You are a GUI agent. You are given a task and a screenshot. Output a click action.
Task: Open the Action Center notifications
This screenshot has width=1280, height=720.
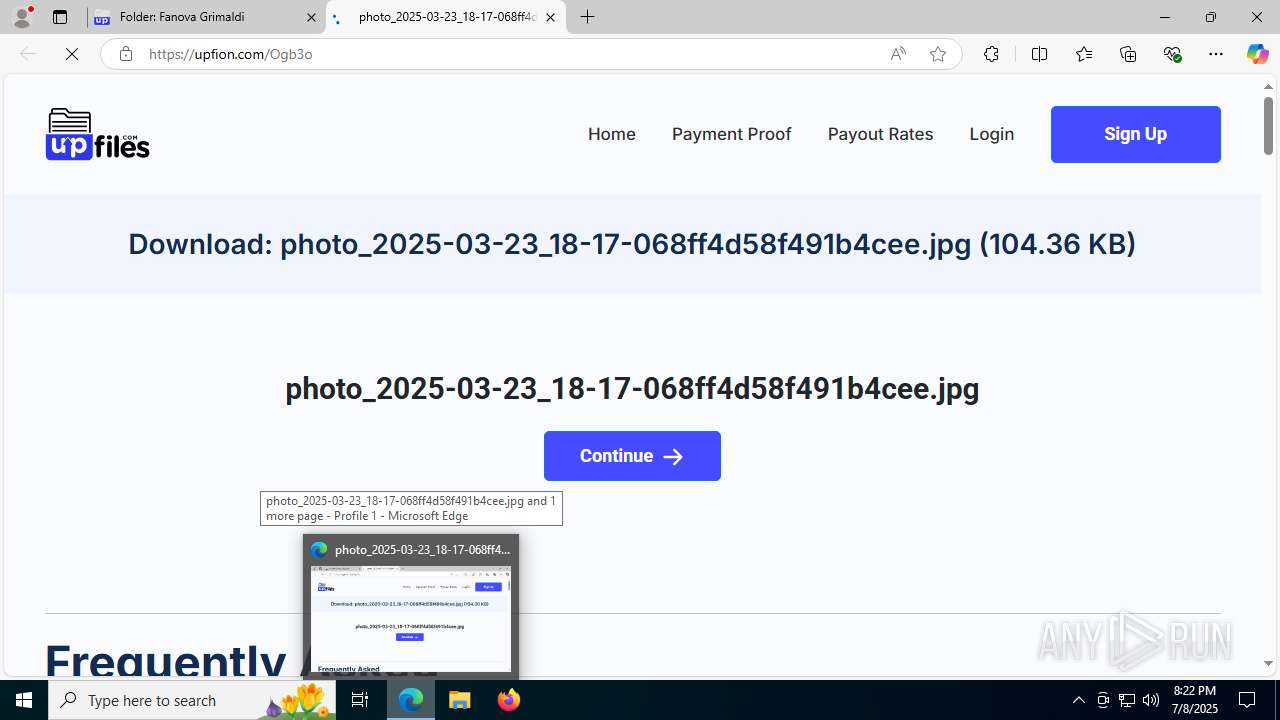pos(1247,700)
